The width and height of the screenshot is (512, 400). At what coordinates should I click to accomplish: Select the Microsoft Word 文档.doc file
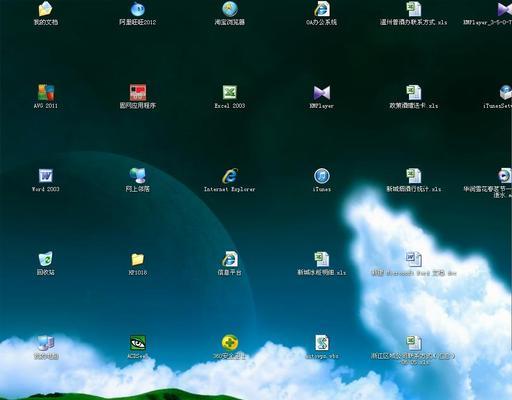[414, 259]
